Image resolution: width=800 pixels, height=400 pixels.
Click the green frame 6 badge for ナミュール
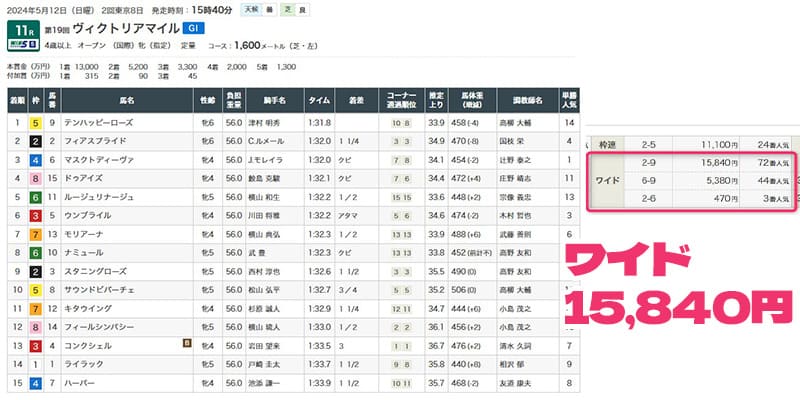(x=35, y=253)
